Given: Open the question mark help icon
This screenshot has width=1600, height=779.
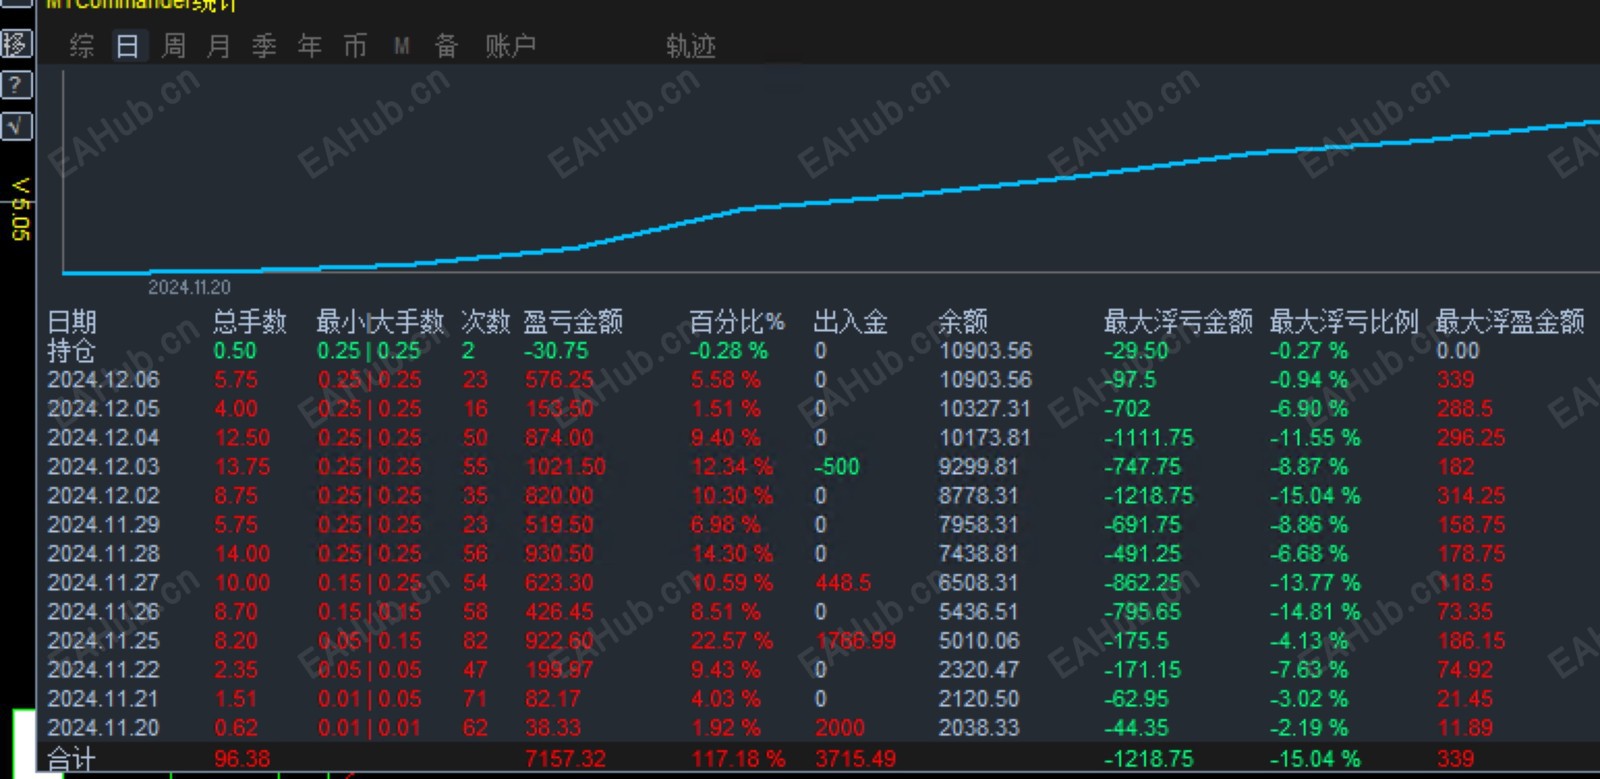Looking at the screenshot, I should 16,85.
